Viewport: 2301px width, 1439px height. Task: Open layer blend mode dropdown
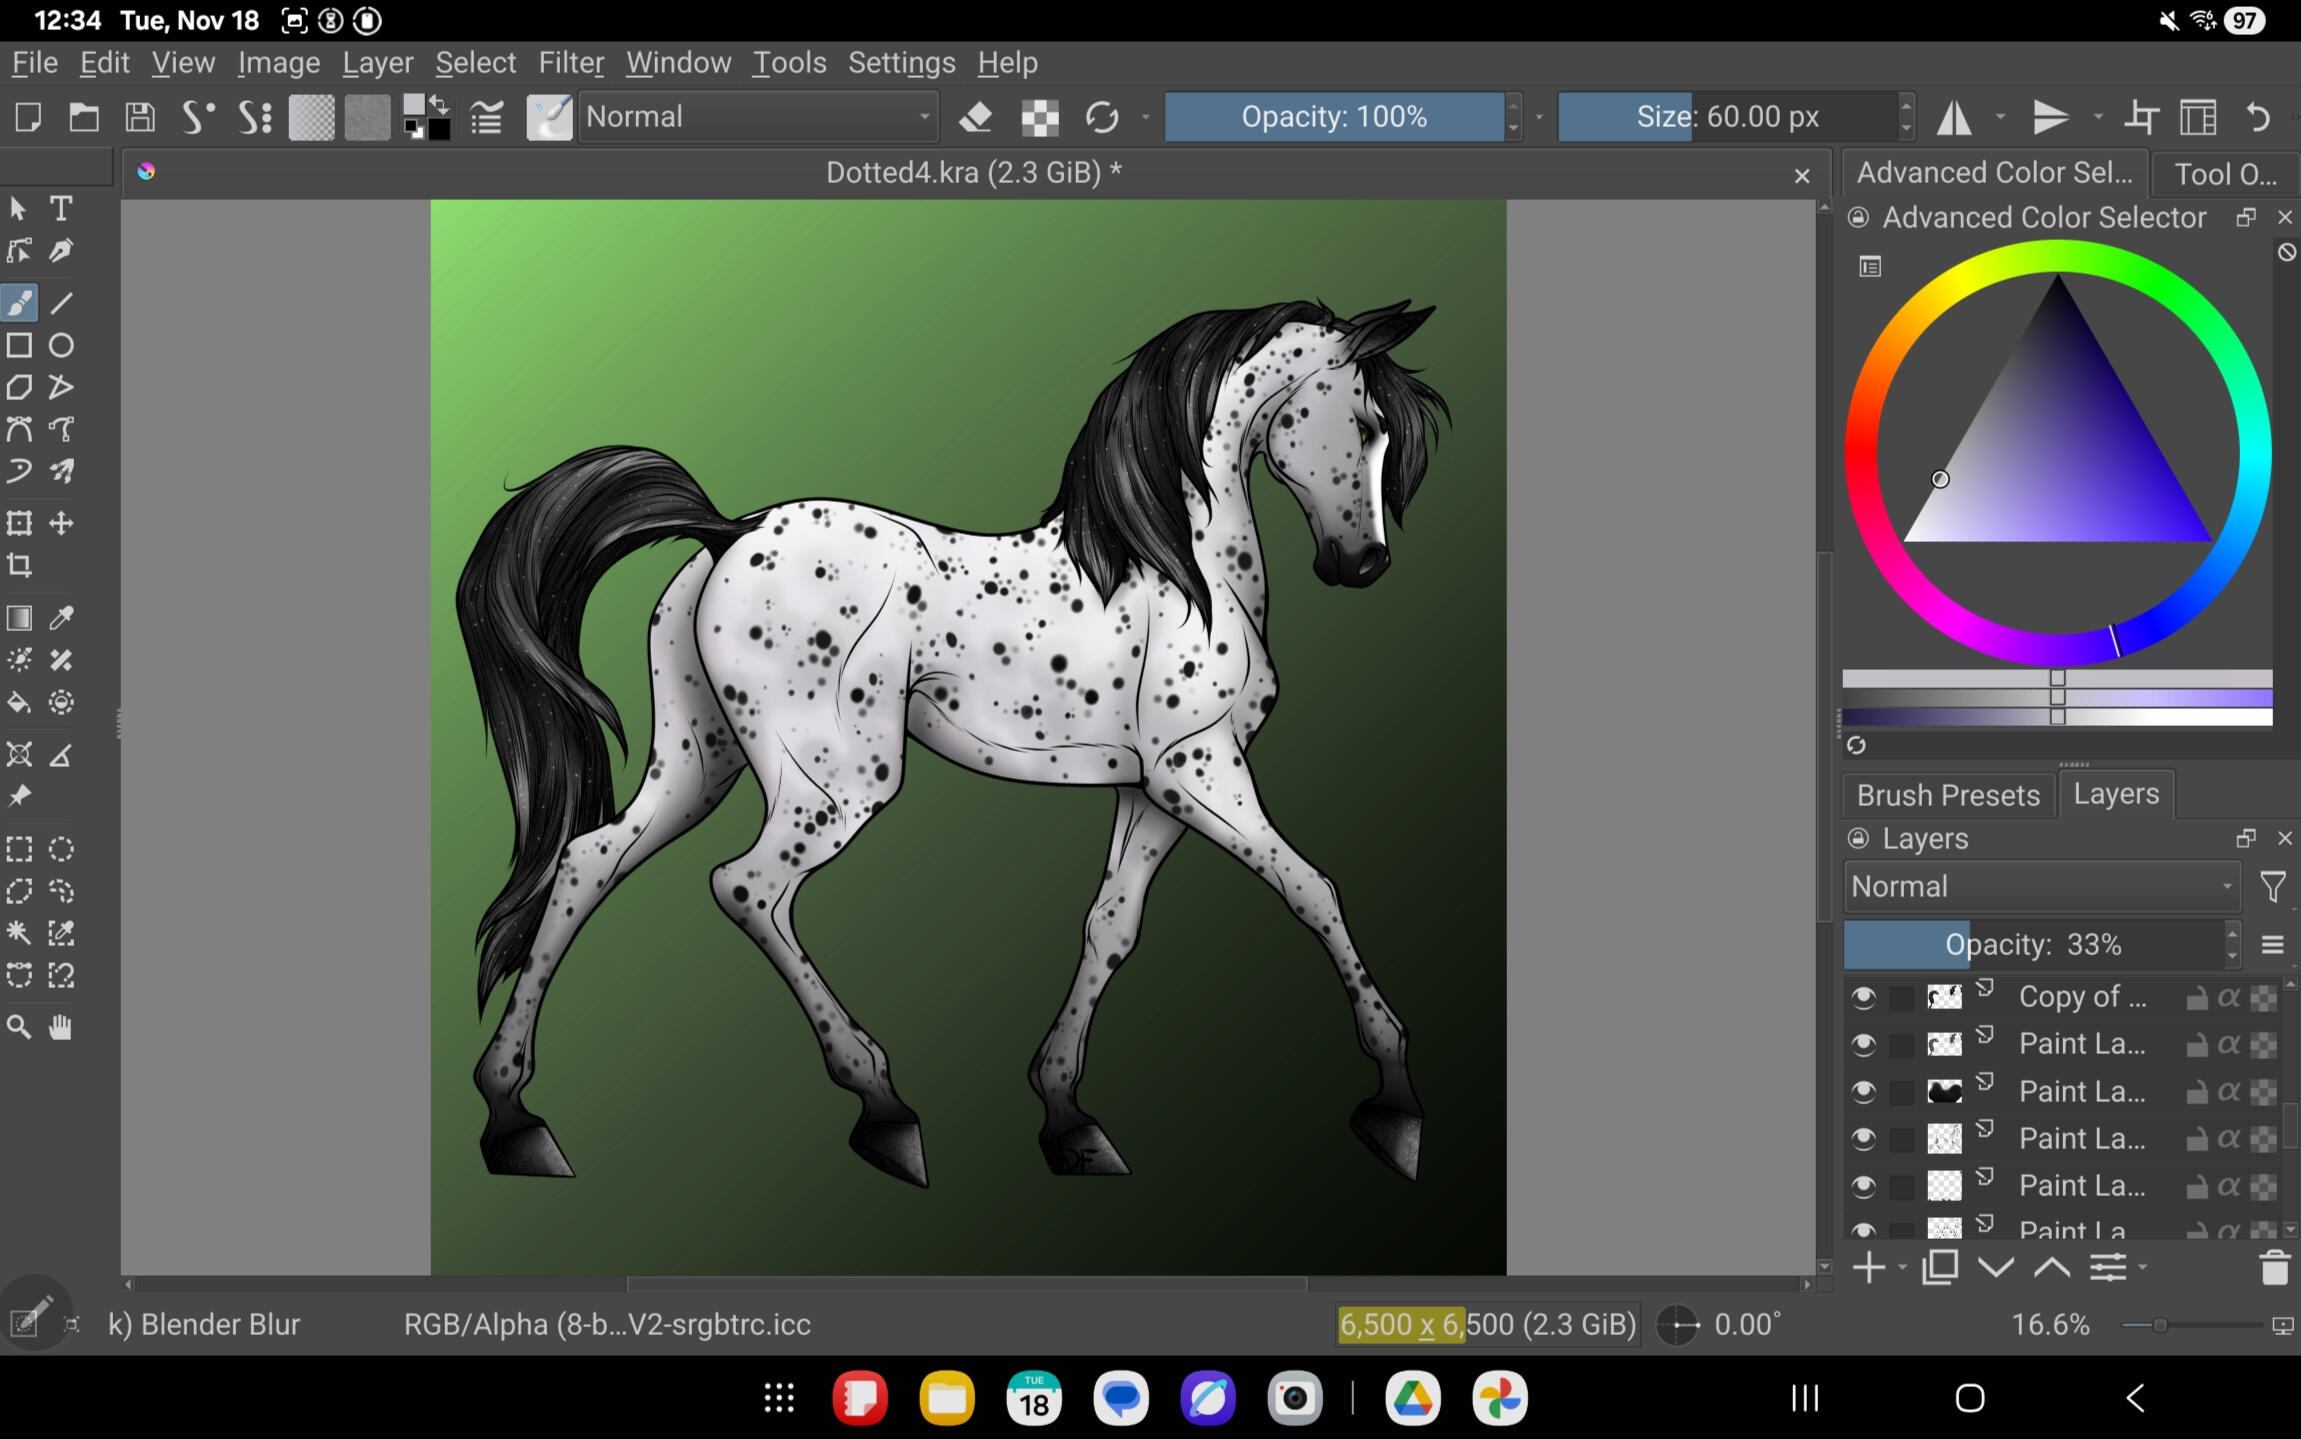click(2040, 887)
